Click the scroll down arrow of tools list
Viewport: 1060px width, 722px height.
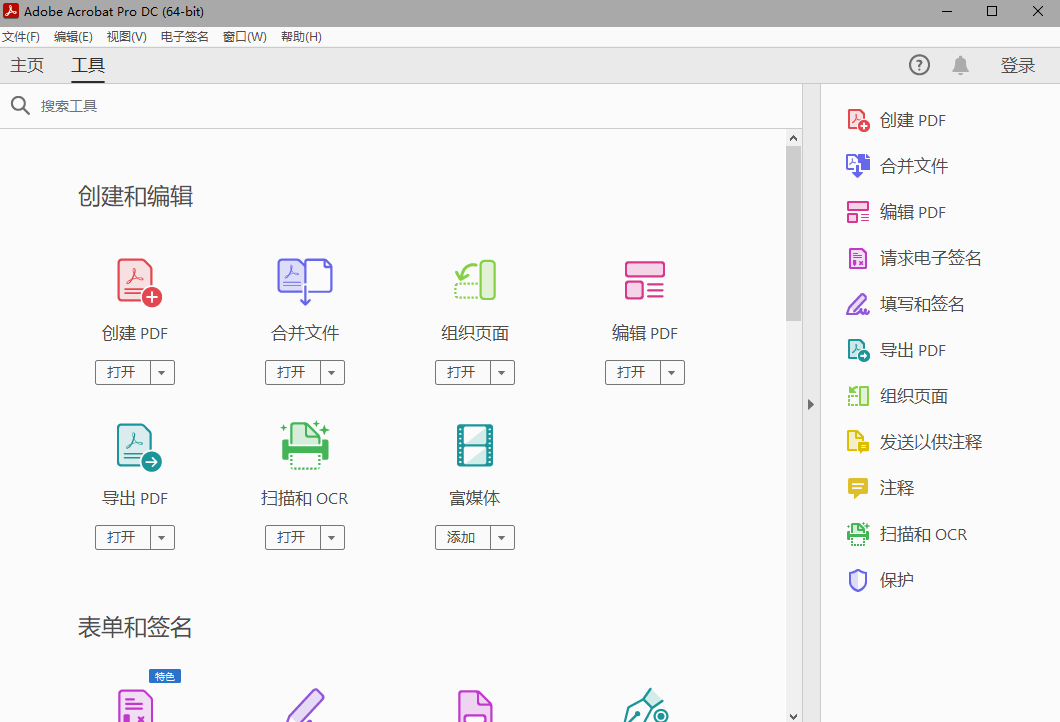coord(793,716)
